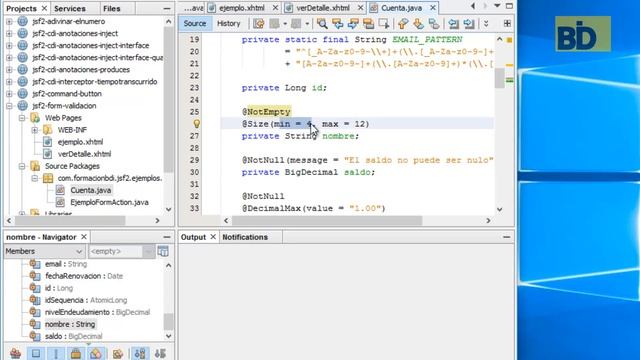
Task: Click the split editor icon
Action: point(507,24)
